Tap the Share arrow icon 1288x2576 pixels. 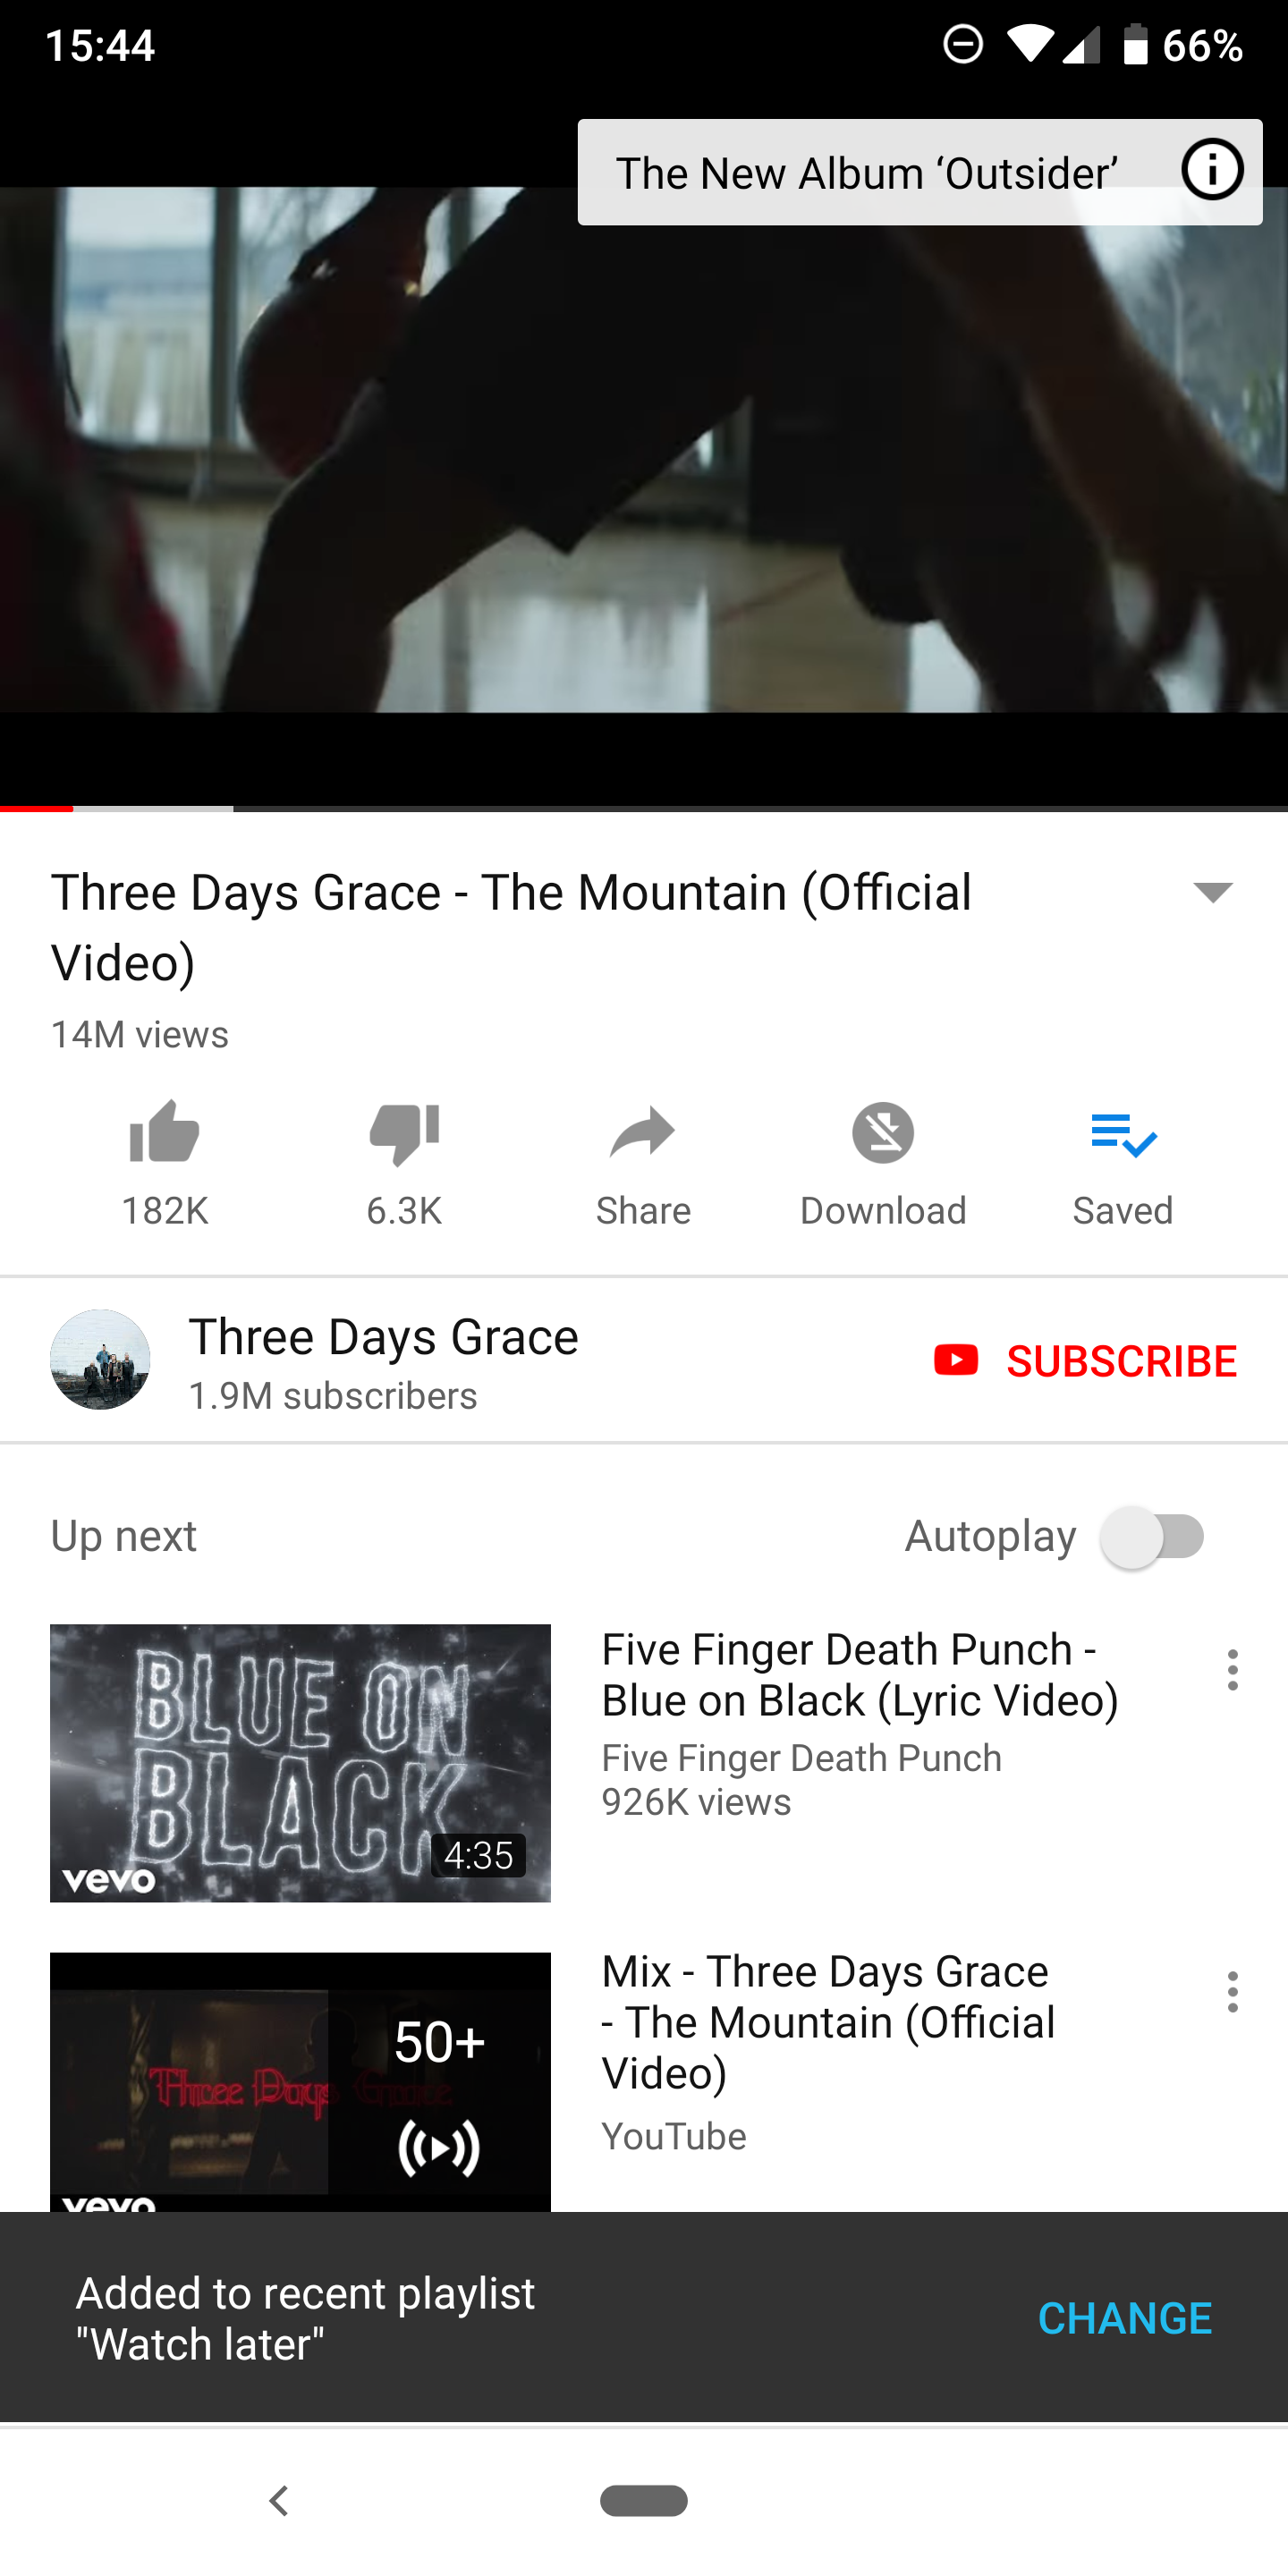tap(643, 1132)
